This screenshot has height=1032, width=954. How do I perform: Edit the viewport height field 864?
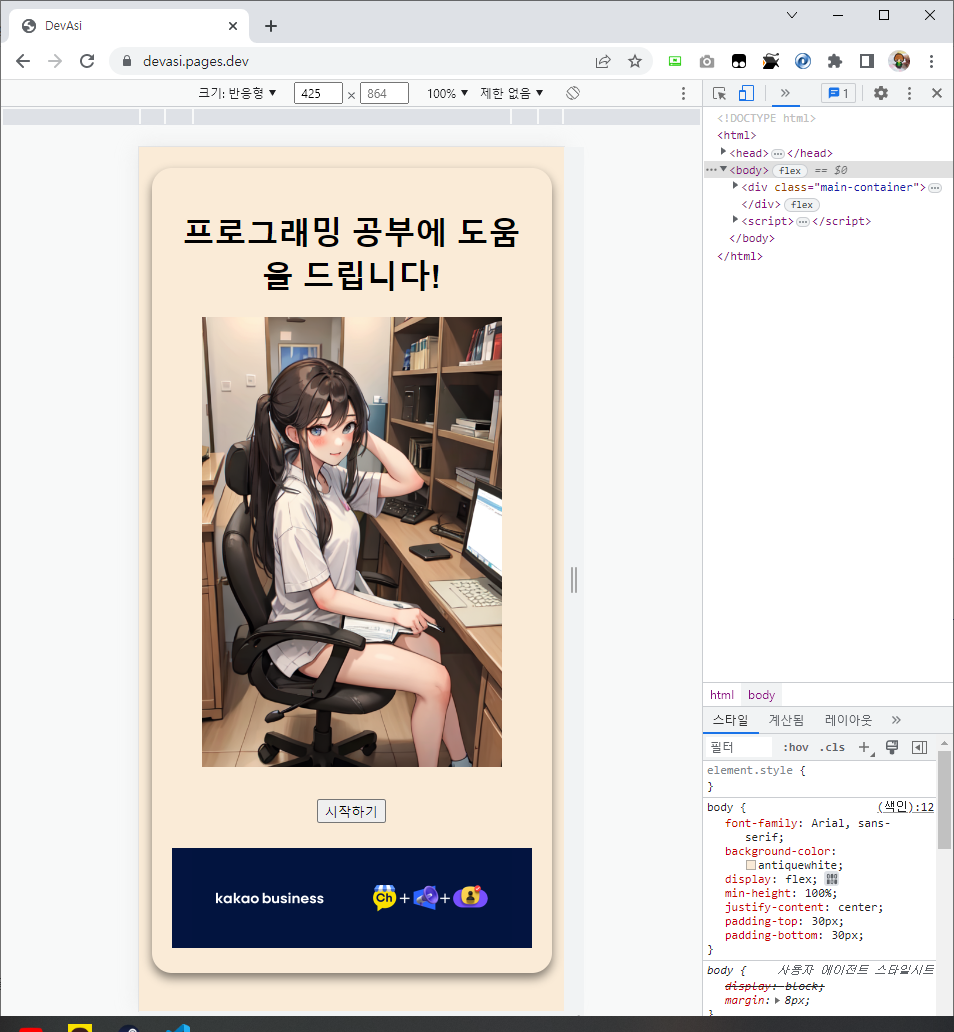(x=384, y=93)
